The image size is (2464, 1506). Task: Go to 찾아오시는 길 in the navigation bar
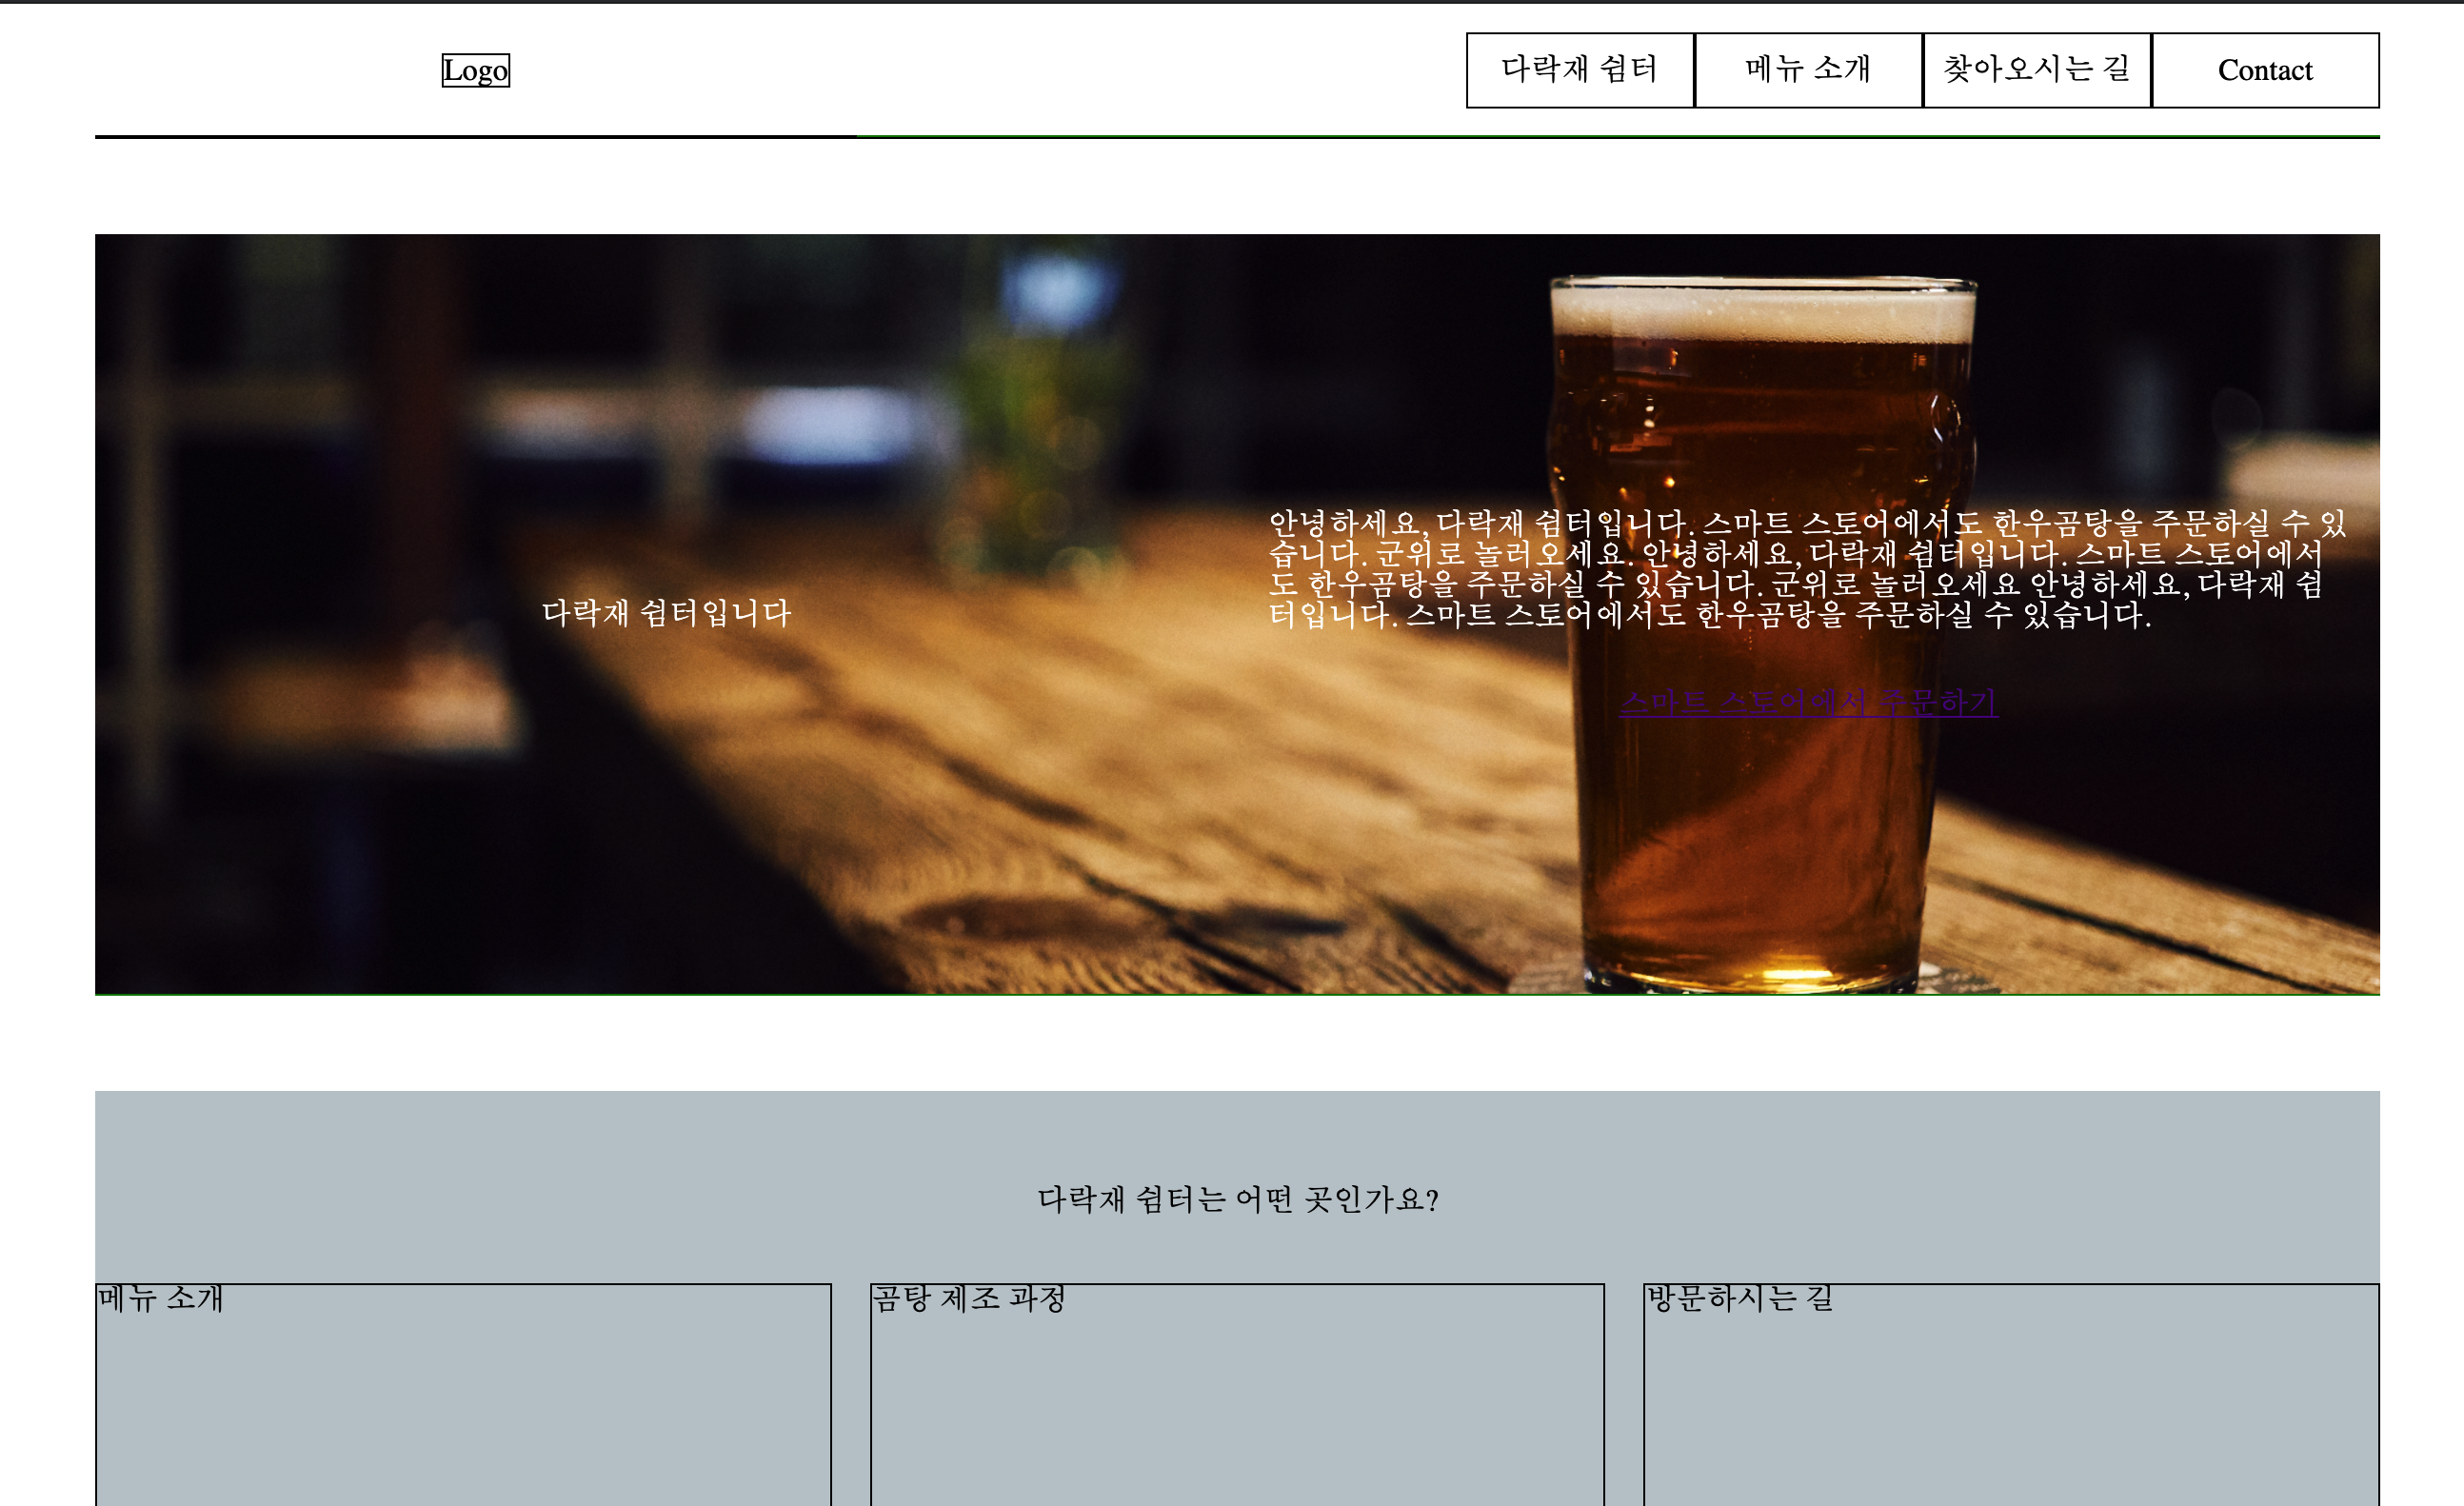(2036, 70)
